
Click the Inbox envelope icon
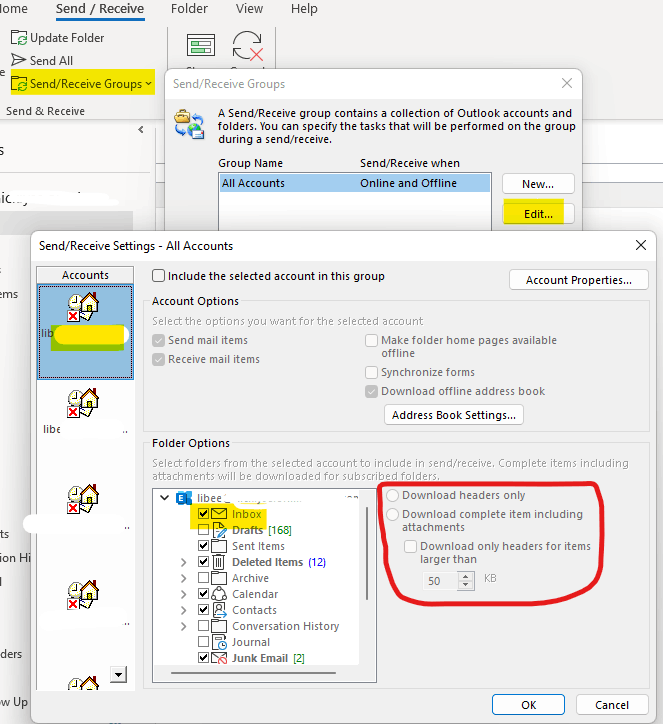coord(219,513)
